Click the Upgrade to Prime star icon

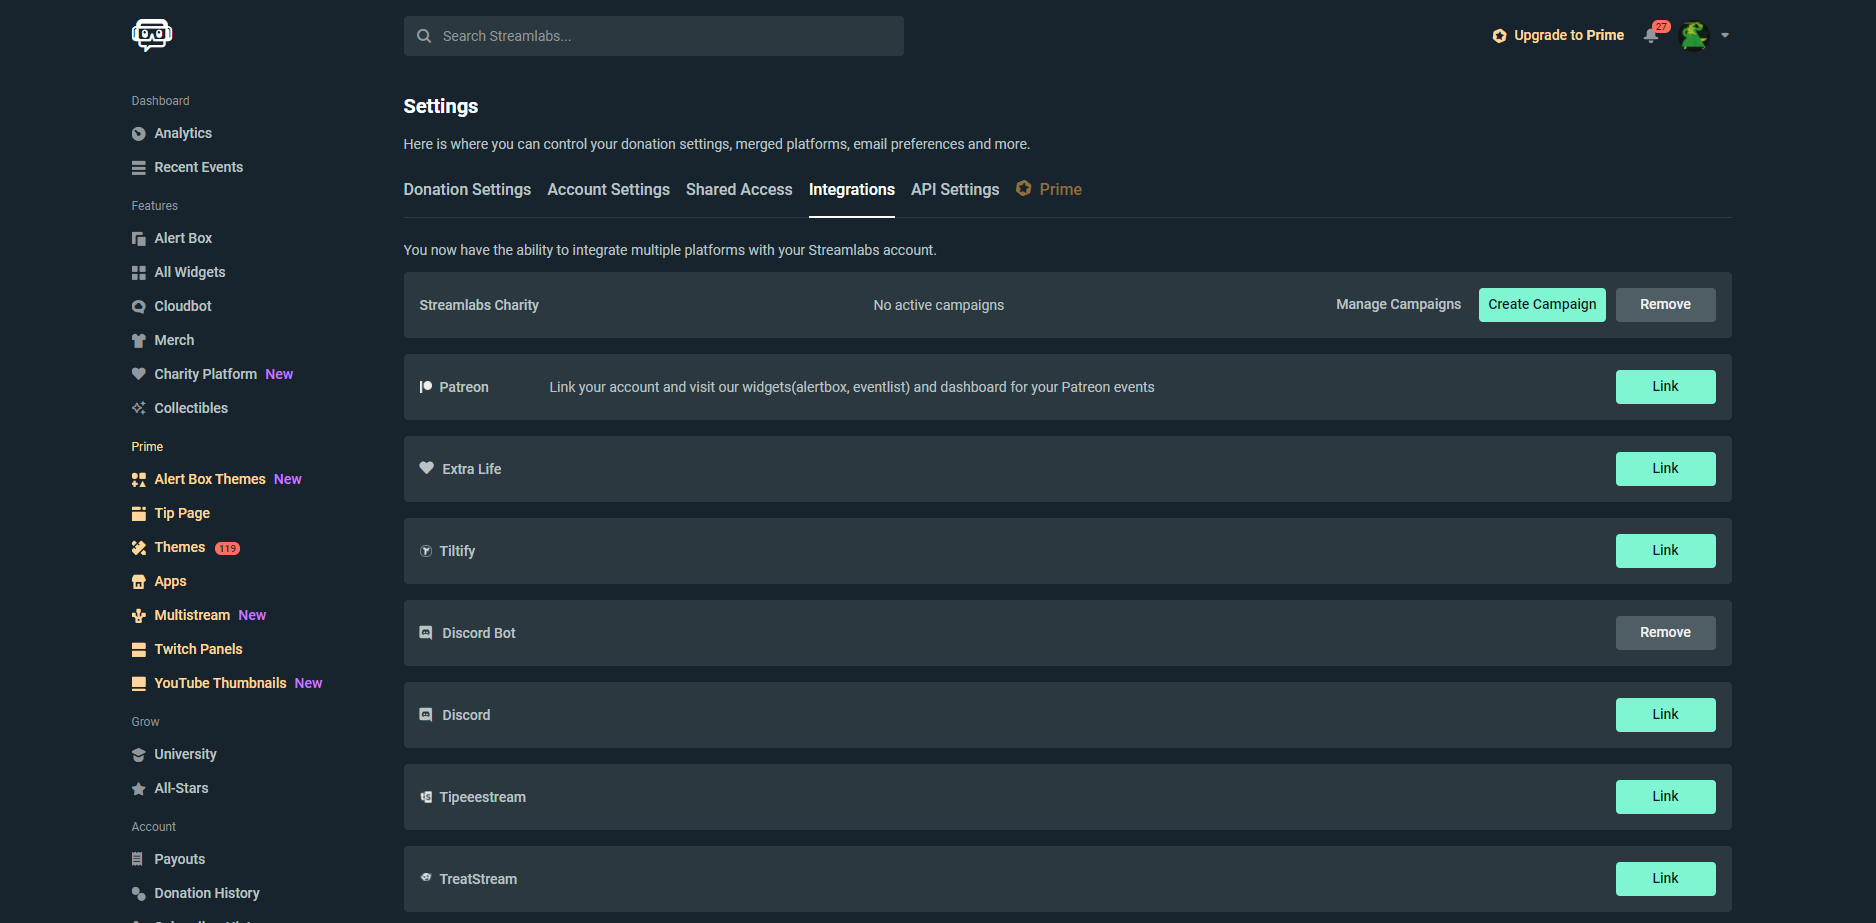point(1499,36)
